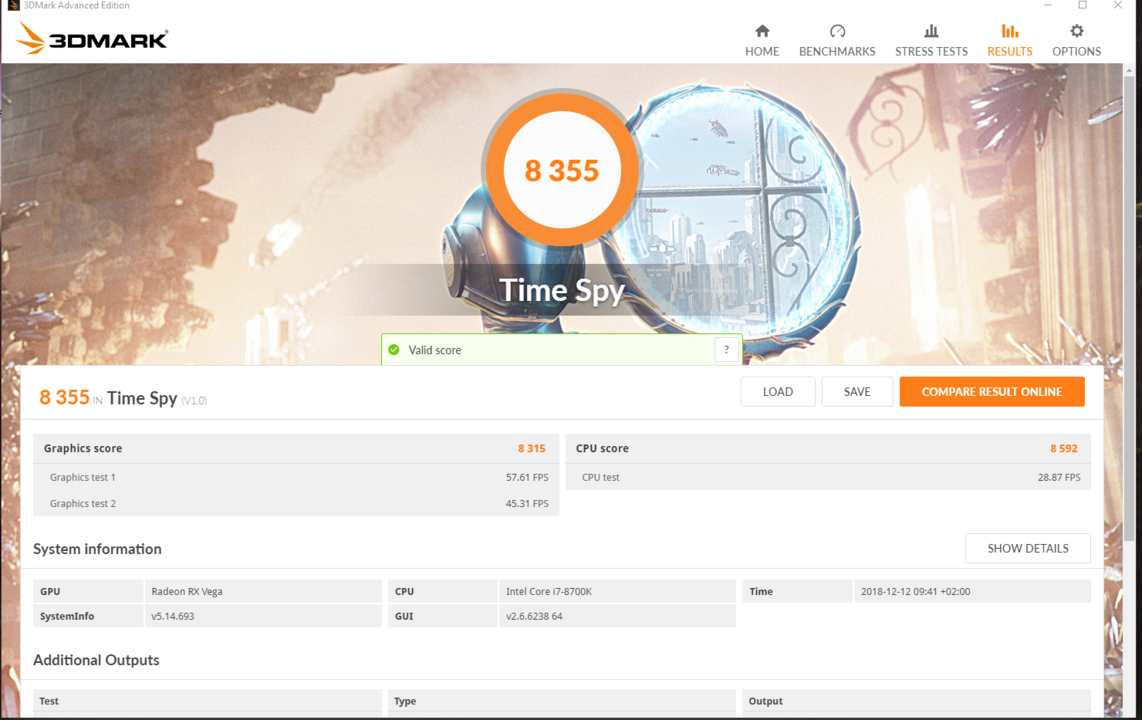The image size is (1142, 720).
Task: Click the Test column header
Action: click(x=49, y=701)
